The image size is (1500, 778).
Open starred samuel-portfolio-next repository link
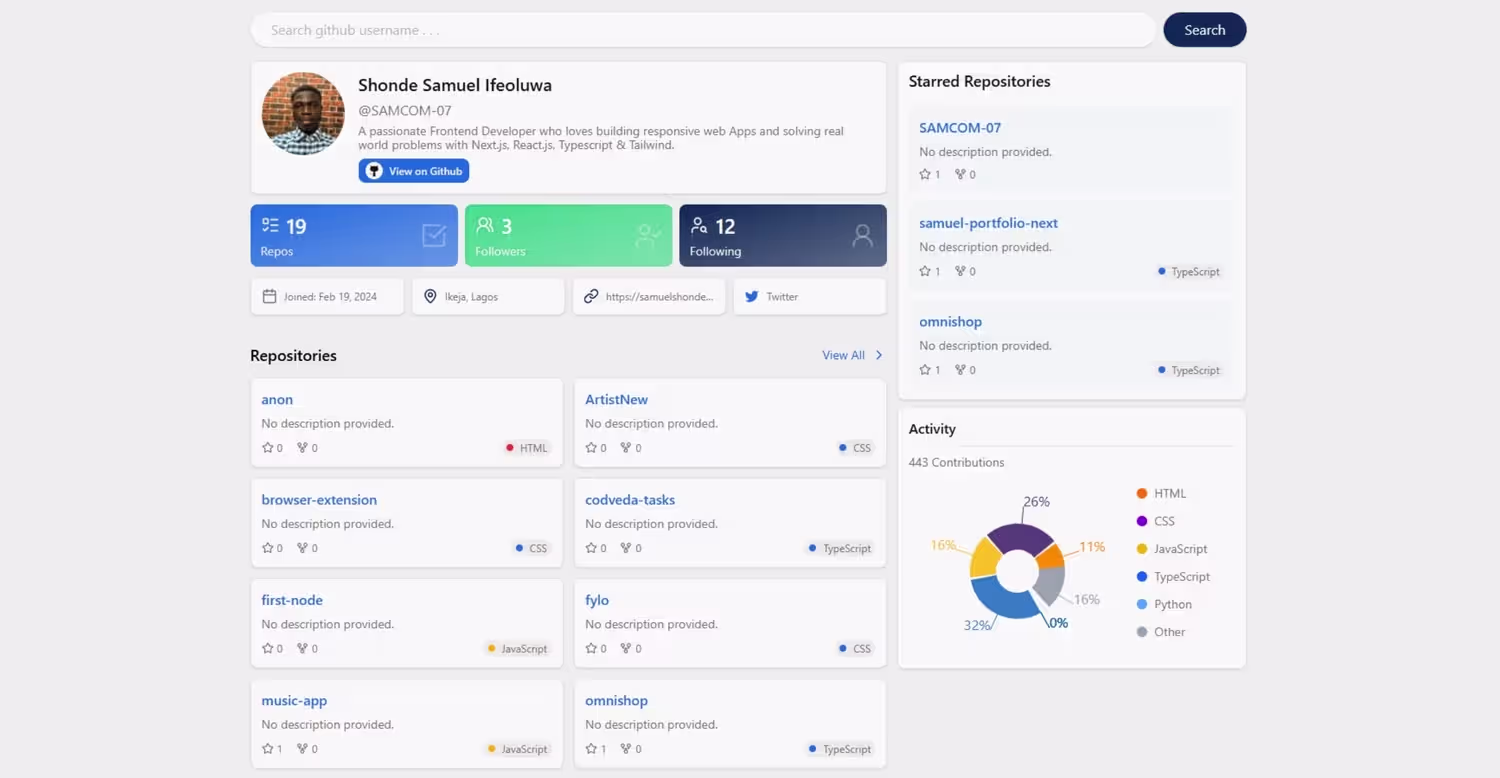pyautogui.click(x=988, y=223)
